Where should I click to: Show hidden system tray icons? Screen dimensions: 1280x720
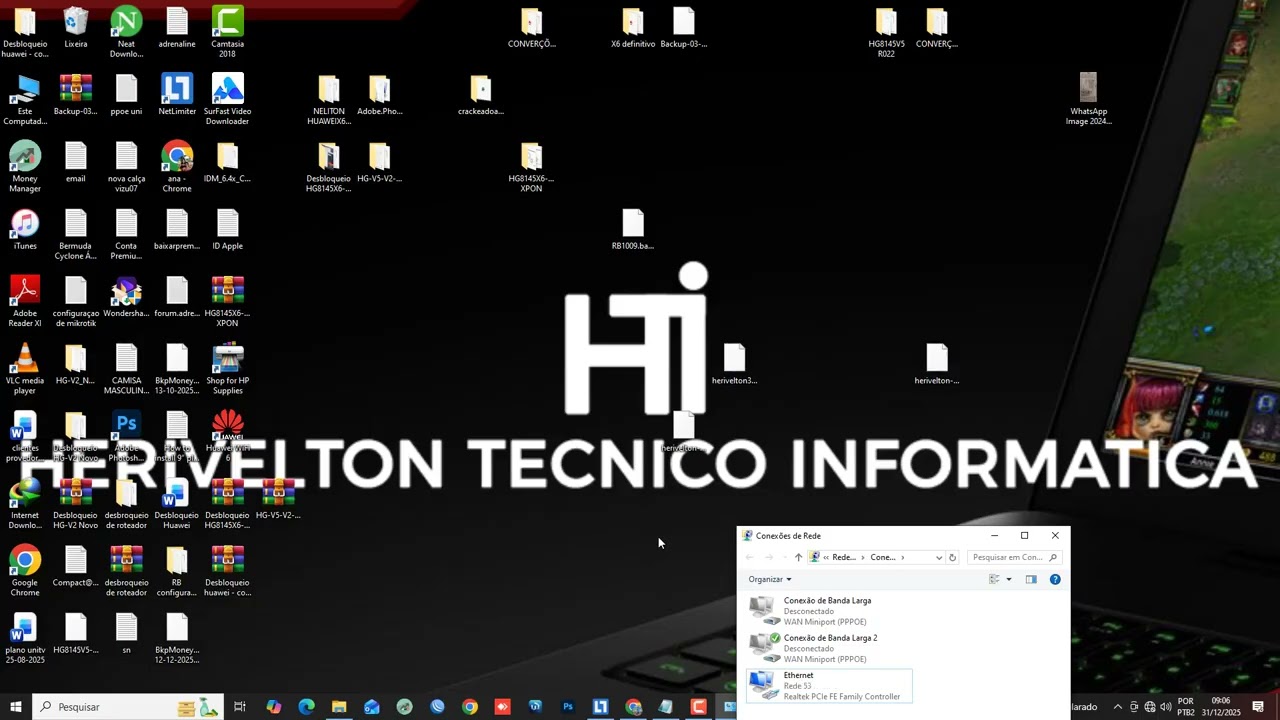(1118, 707)
